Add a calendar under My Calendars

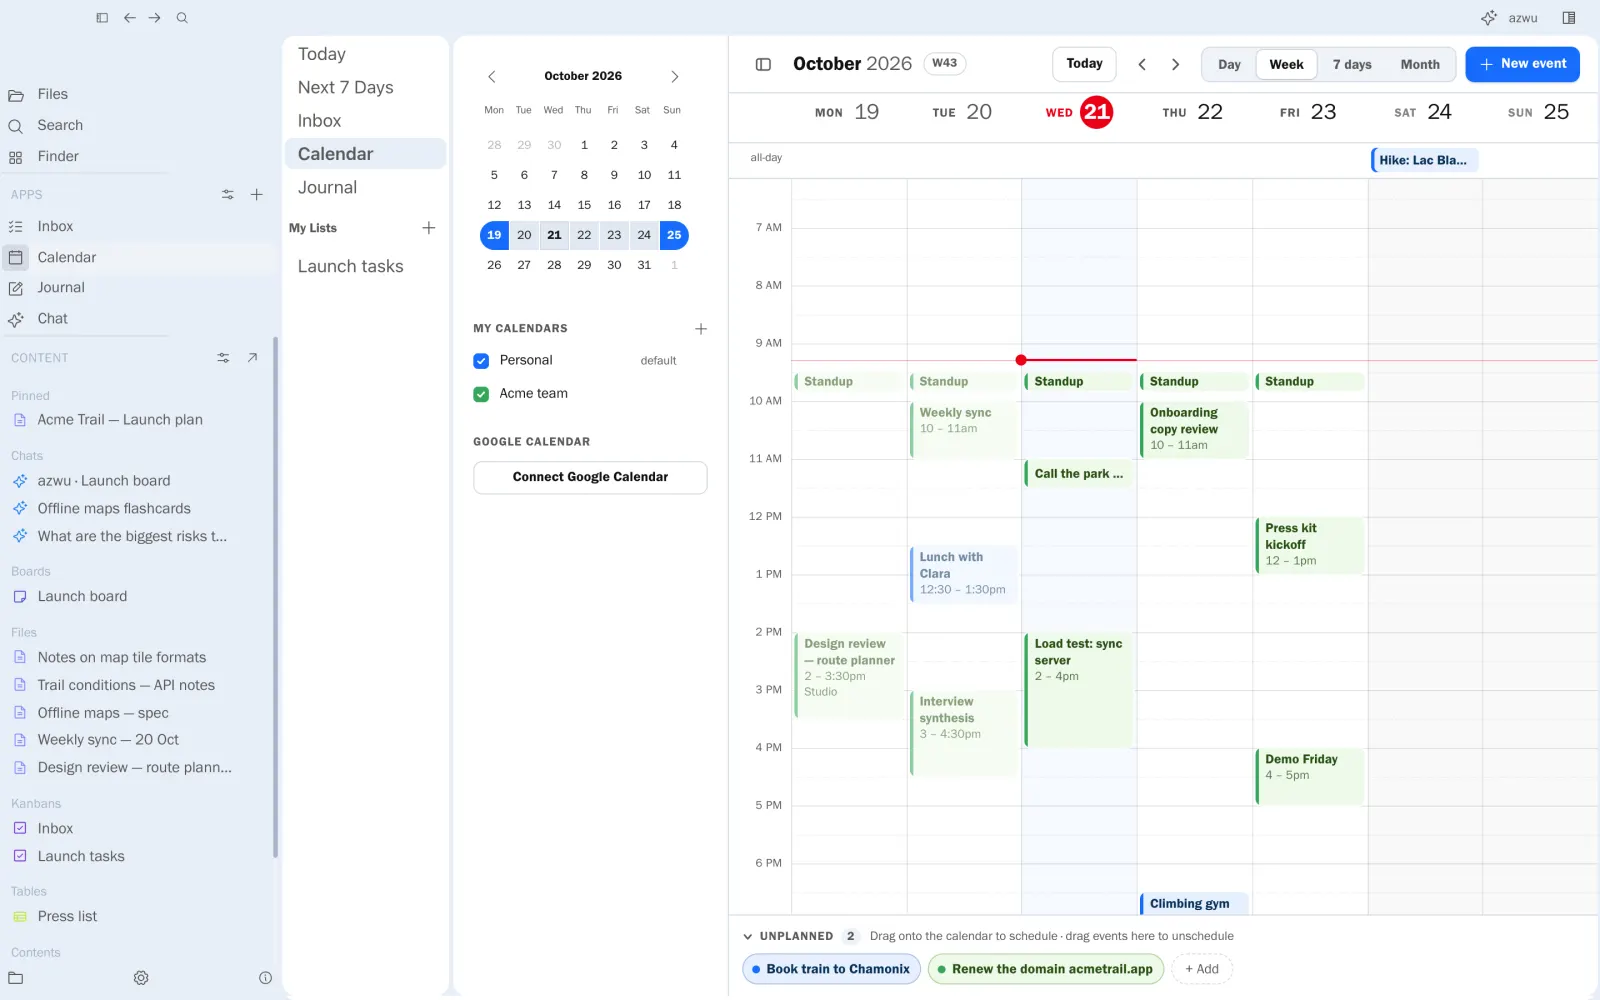tap(701, 329)
